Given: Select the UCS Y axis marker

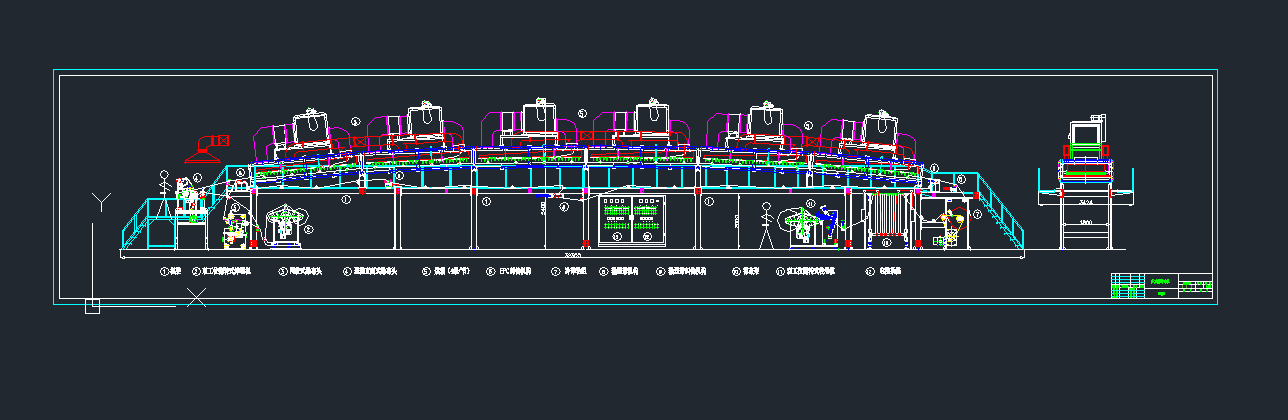Looking at the screenshot, I should click(x=101, y=201).
